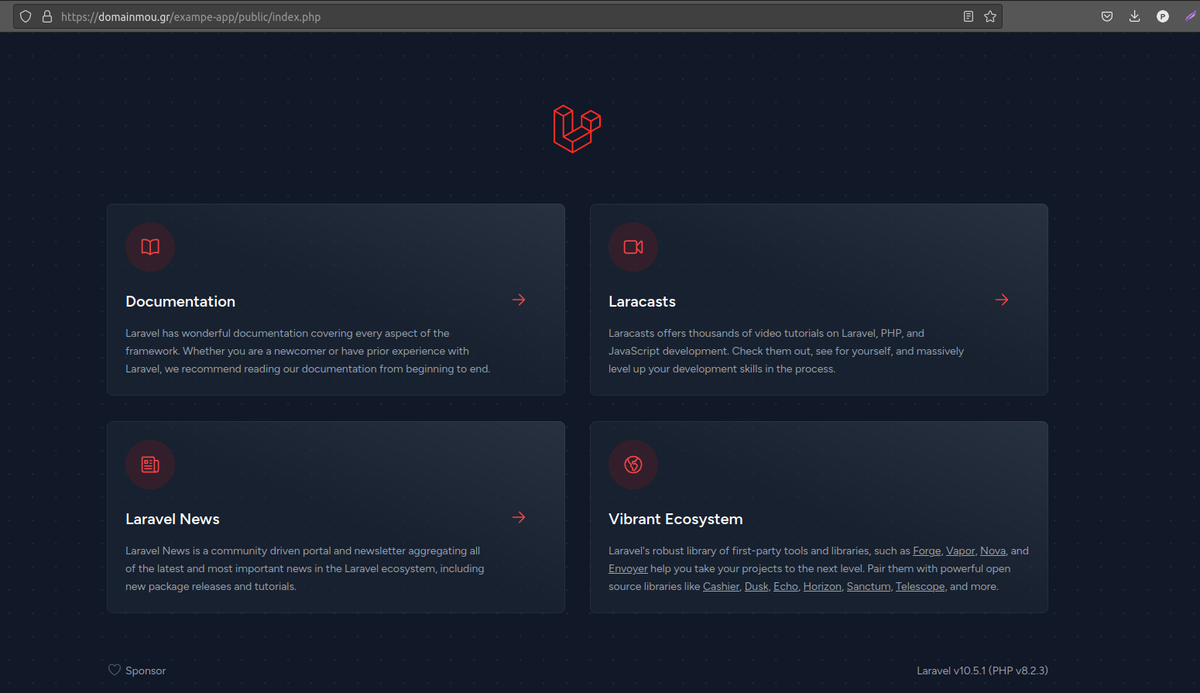Open the Cashier link

pyautogui.click(x=721, y=587)
